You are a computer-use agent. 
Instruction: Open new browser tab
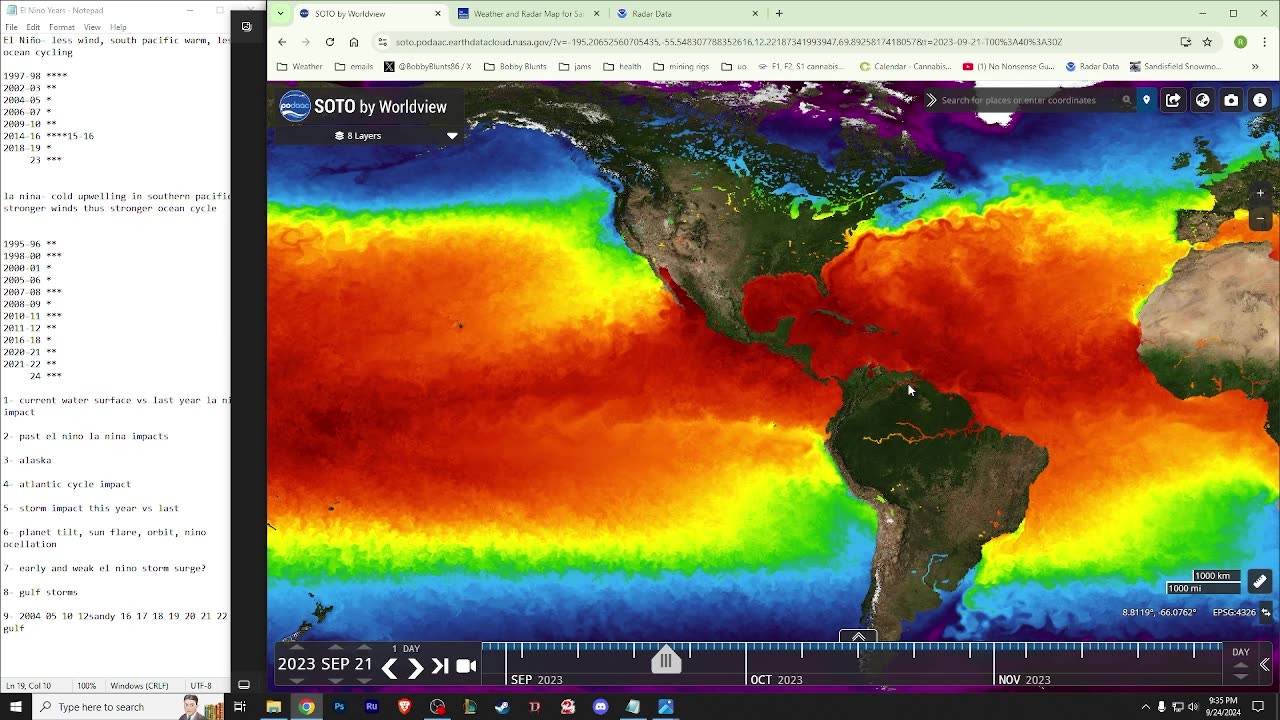pyautogui.click(x=779, y=14)
